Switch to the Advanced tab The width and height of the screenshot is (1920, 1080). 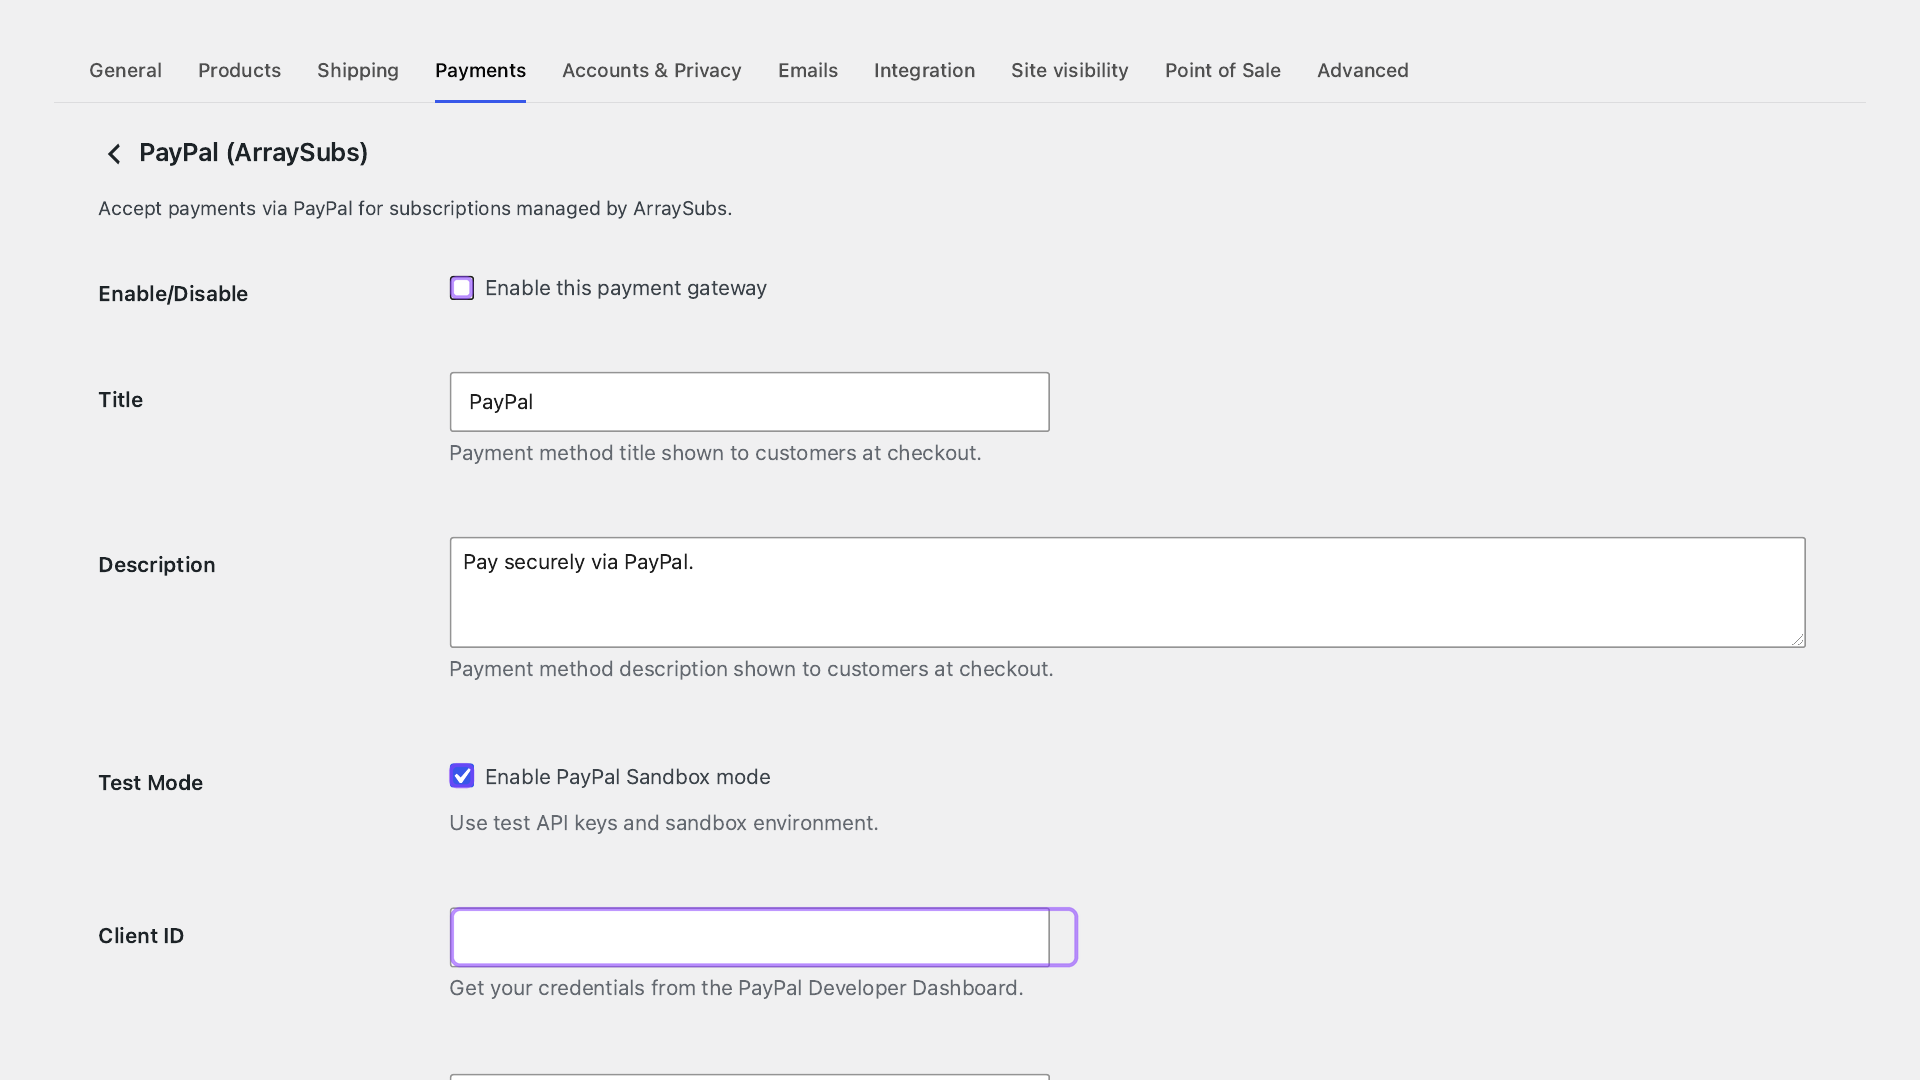[1362, 70]
